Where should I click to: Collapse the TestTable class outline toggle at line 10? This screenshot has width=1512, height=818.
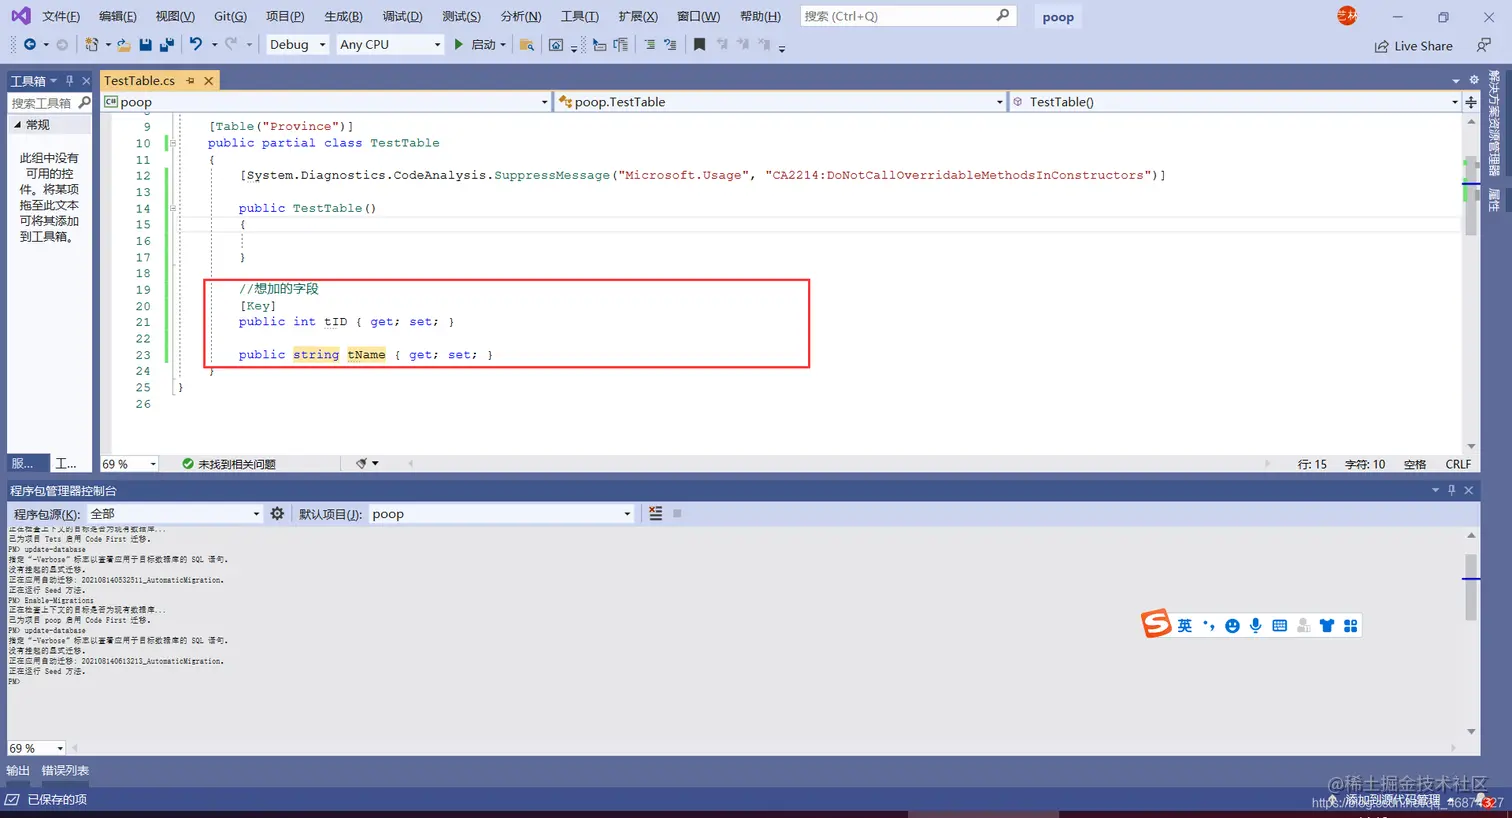(x=172, y=143)
